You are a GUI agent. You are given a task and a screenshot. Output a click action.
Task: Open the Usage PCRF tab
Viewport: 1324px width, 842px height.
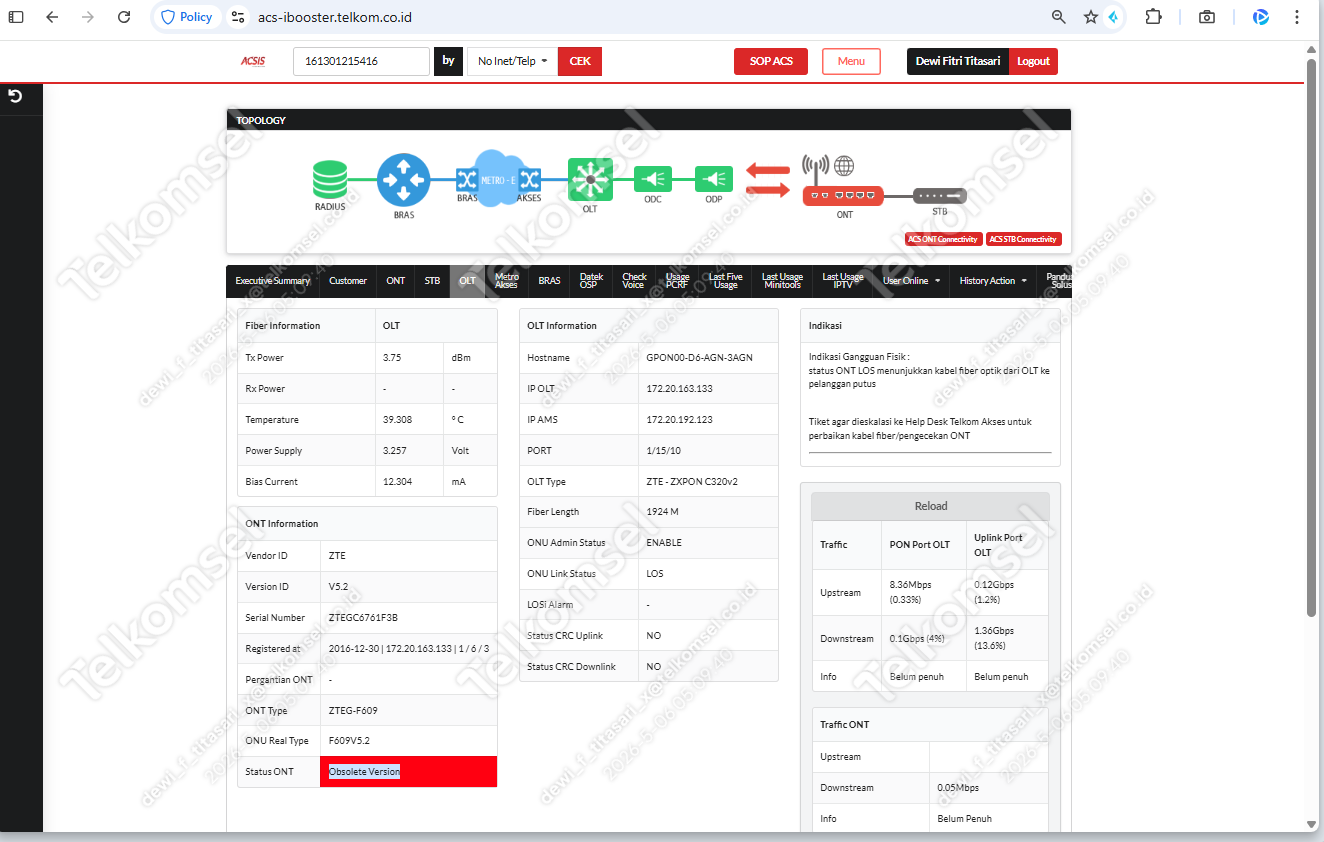pyautogui.click(x=678, y=281)
